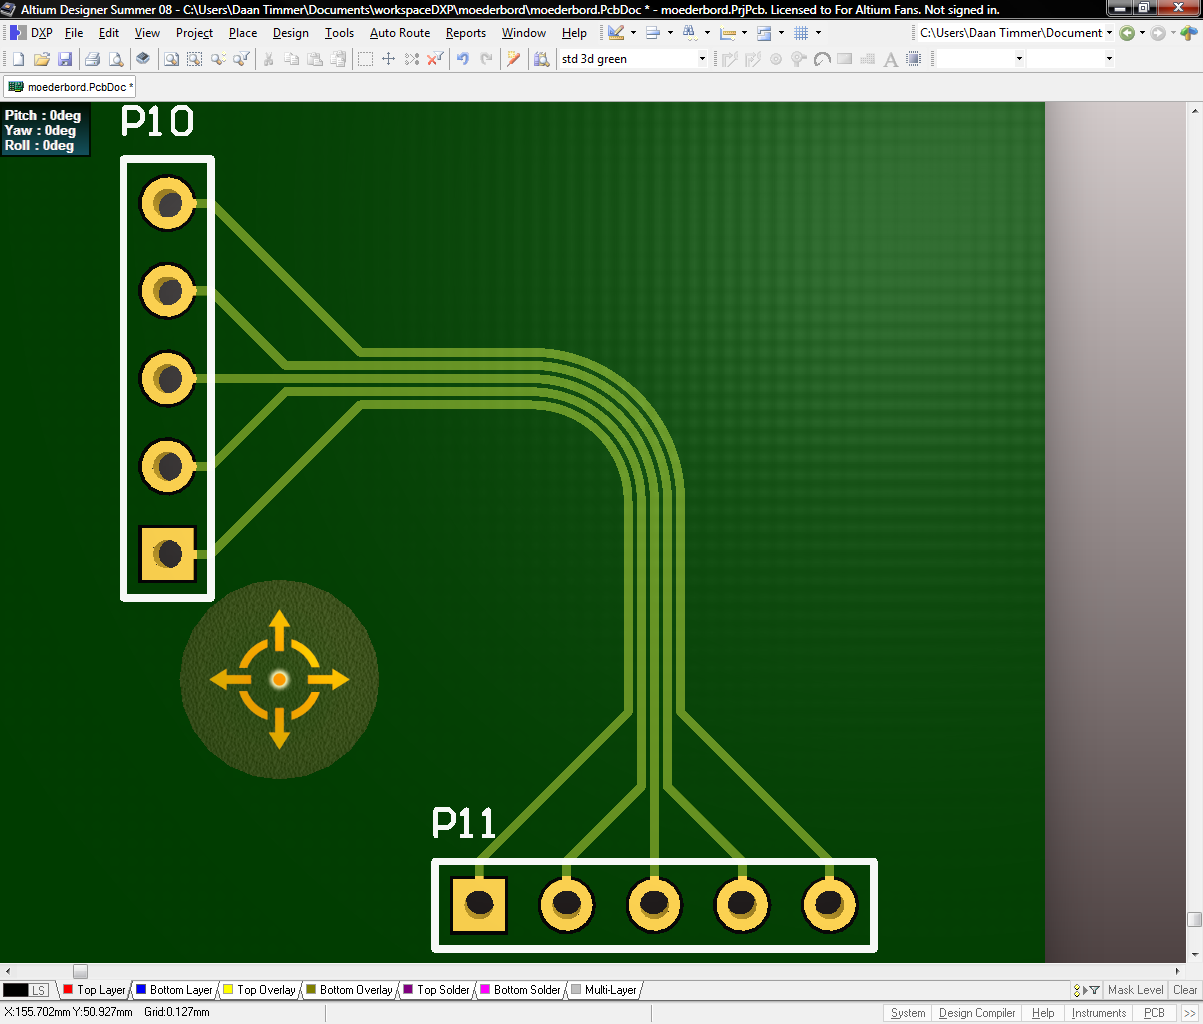
Task: Click the Mask Level button
Action: click(1135, 990)
